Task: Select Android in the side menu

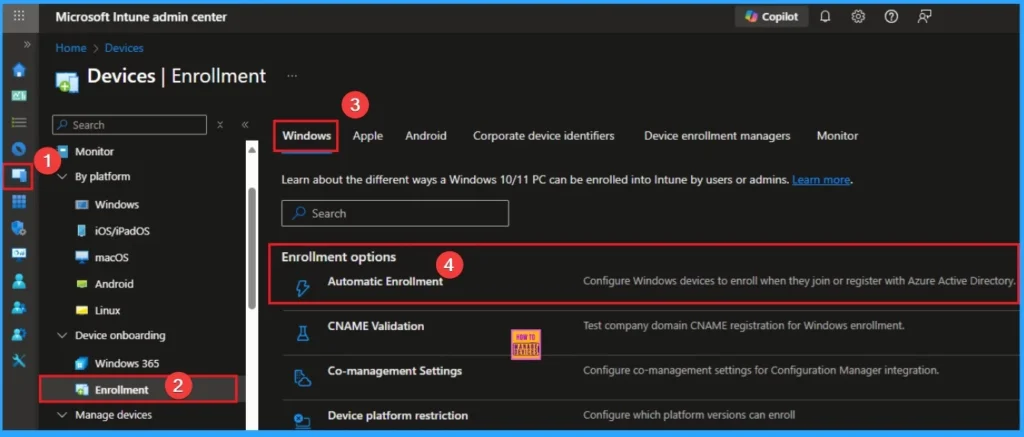Action: tap(114, 284)
